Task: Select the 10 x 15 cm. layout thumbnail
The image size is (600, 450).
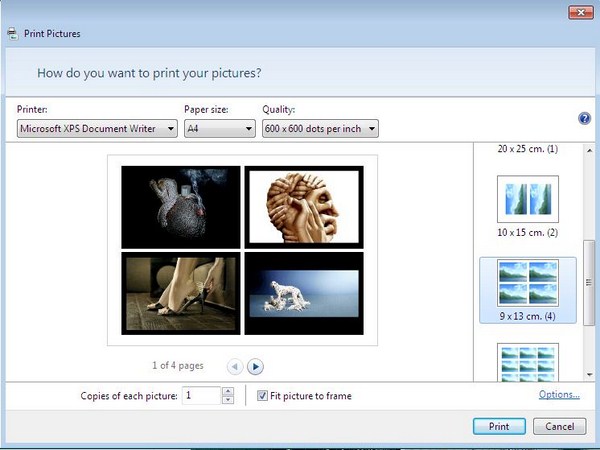Action: [527, 200]
